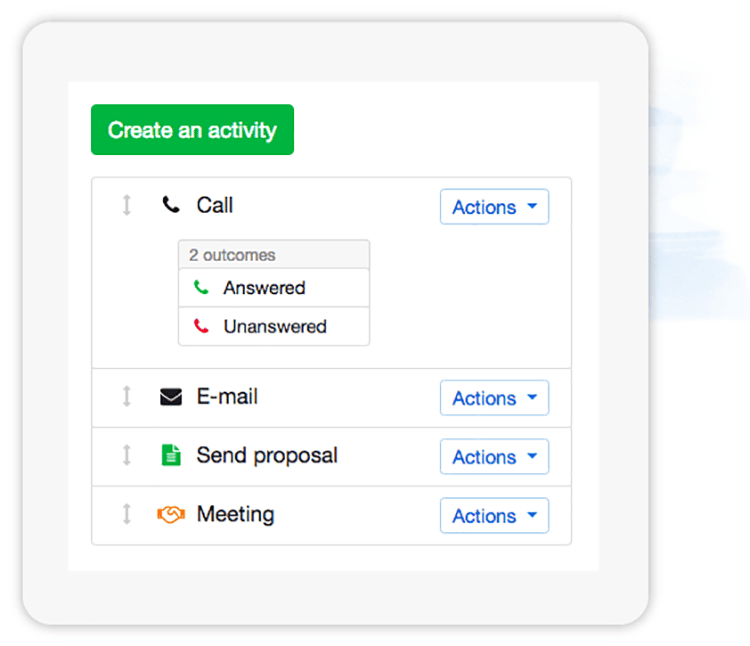This screenshot has width=750, height=646.
Task: Click the reorder arrow on Meeting row
Action: [127, 515]
